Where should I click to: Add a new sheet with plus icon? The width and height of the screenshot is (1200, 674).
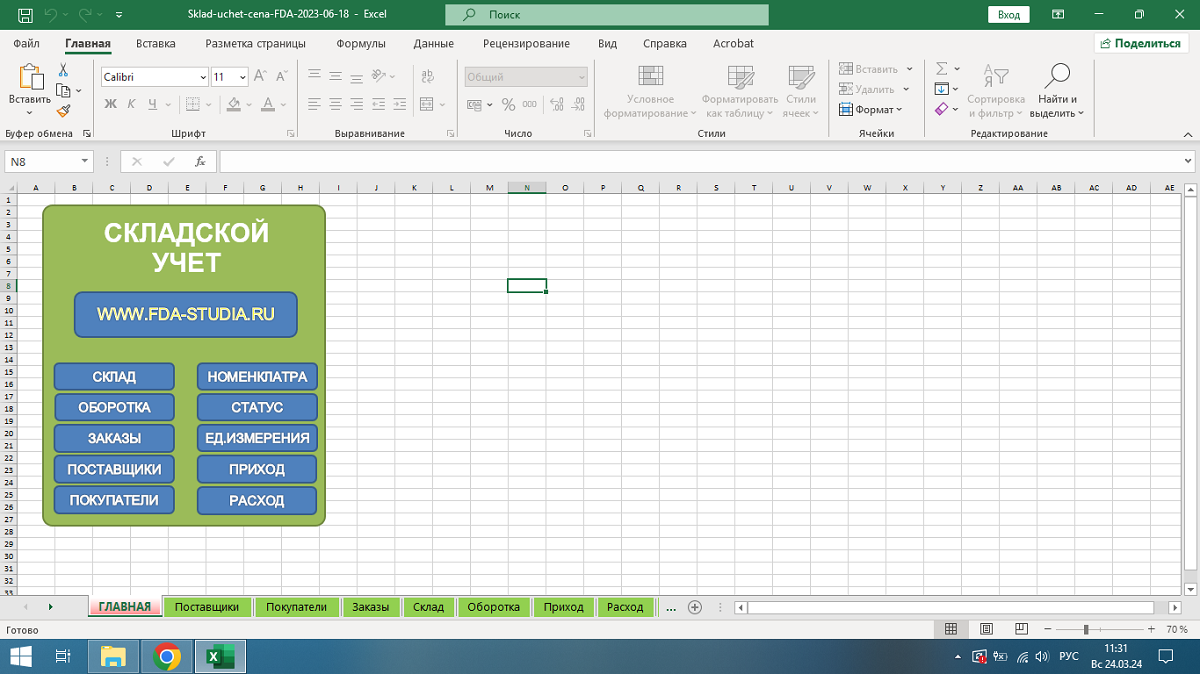click(x=695, y=607)
